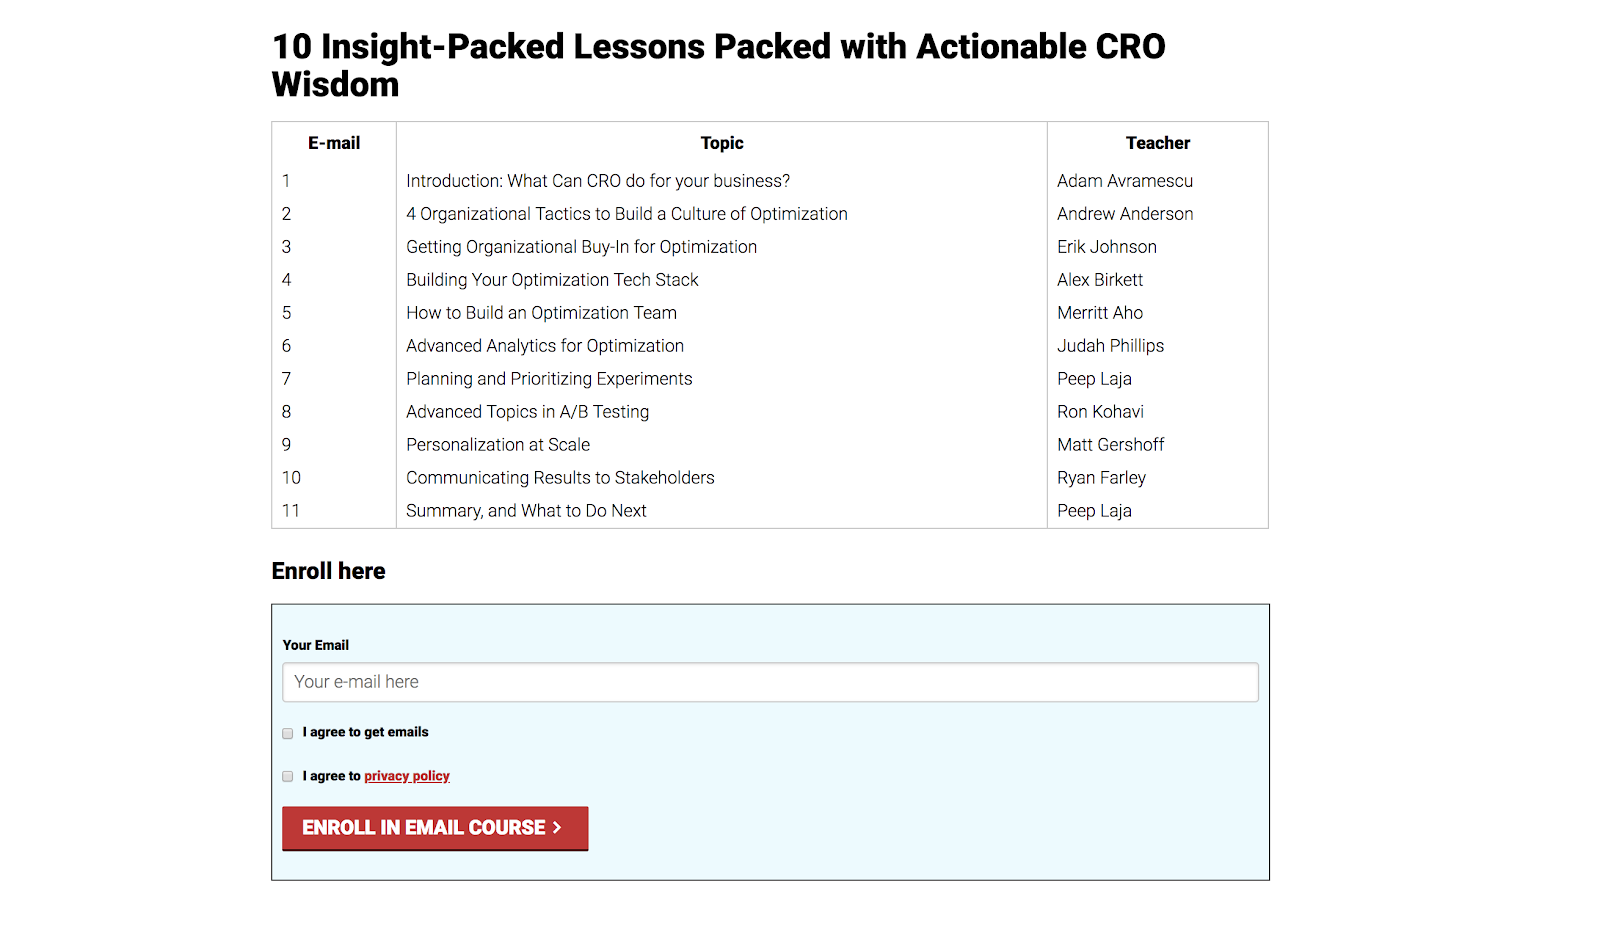Click the E-mail column header

(x=333, y=143)
